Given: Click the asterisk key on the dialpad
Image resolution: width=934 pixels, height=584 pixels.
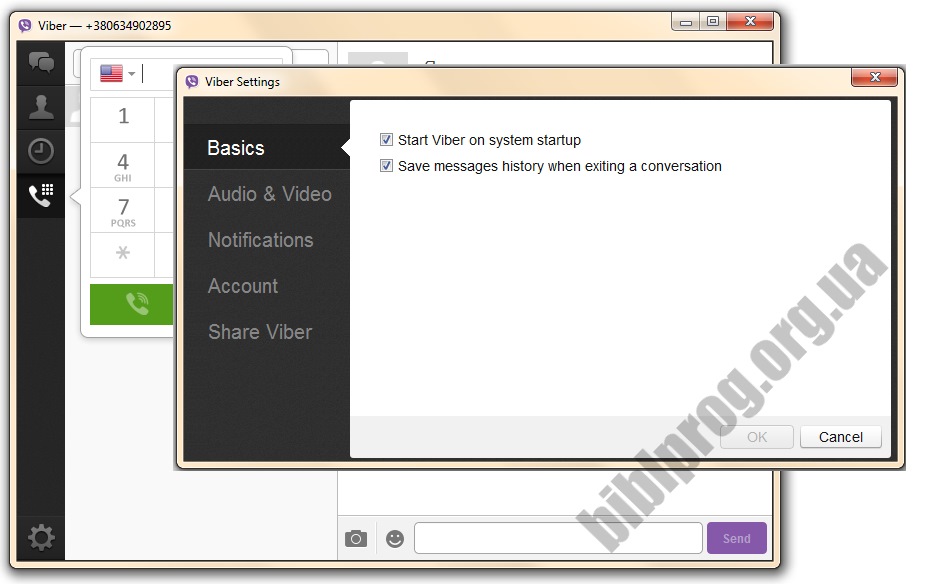Looking at the screenshot, I should pyautogui.click(x=123, y=255).
